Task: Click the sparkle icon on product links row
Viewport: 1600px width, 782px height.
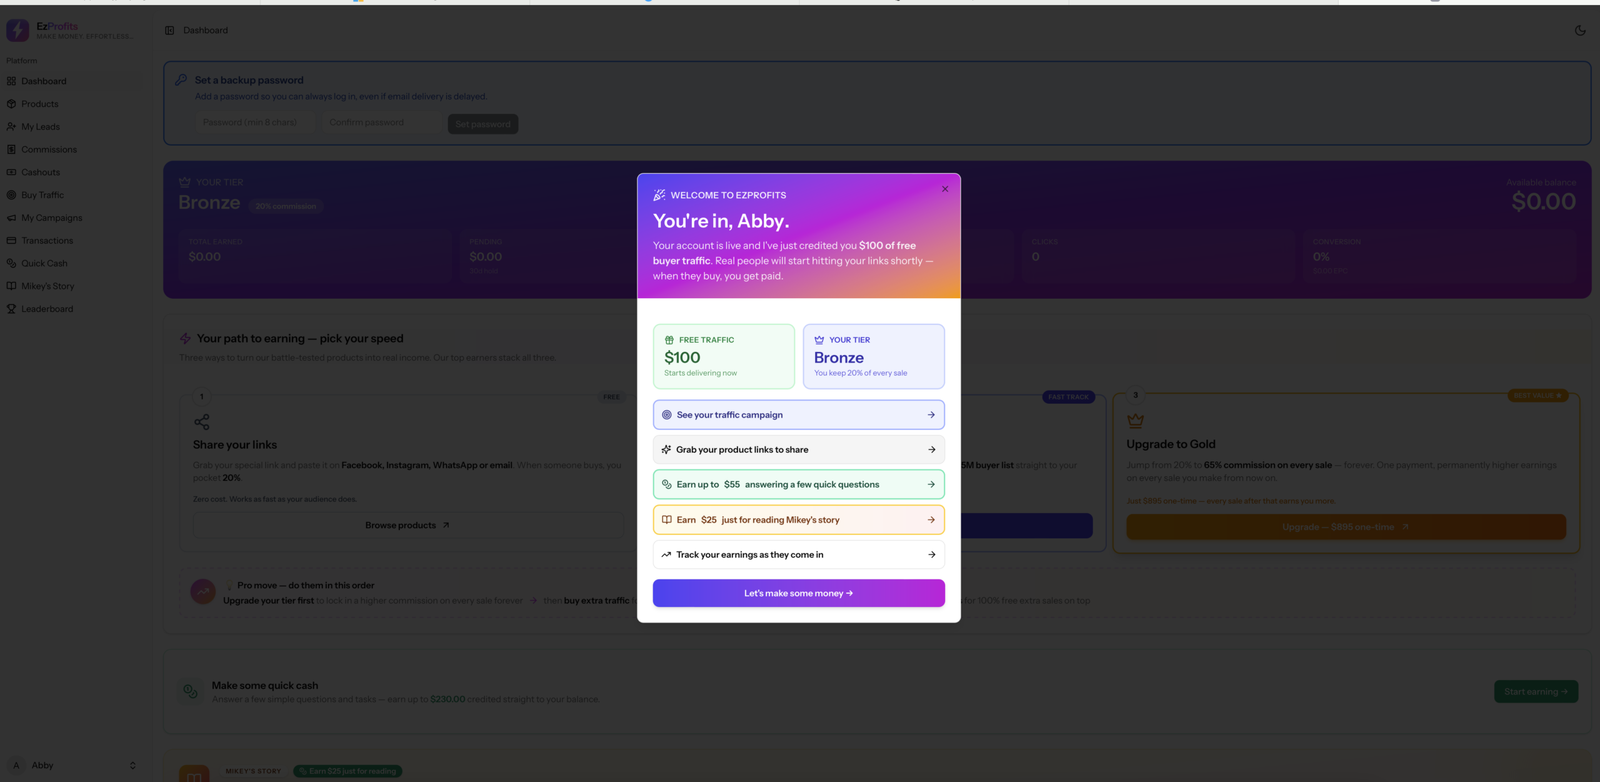Action: (x=666, y=450)
